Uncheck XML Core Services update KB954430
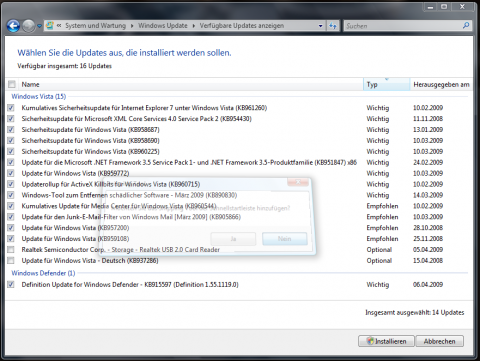Viewport: 480px width, 361px height. (x=11, y=119)
